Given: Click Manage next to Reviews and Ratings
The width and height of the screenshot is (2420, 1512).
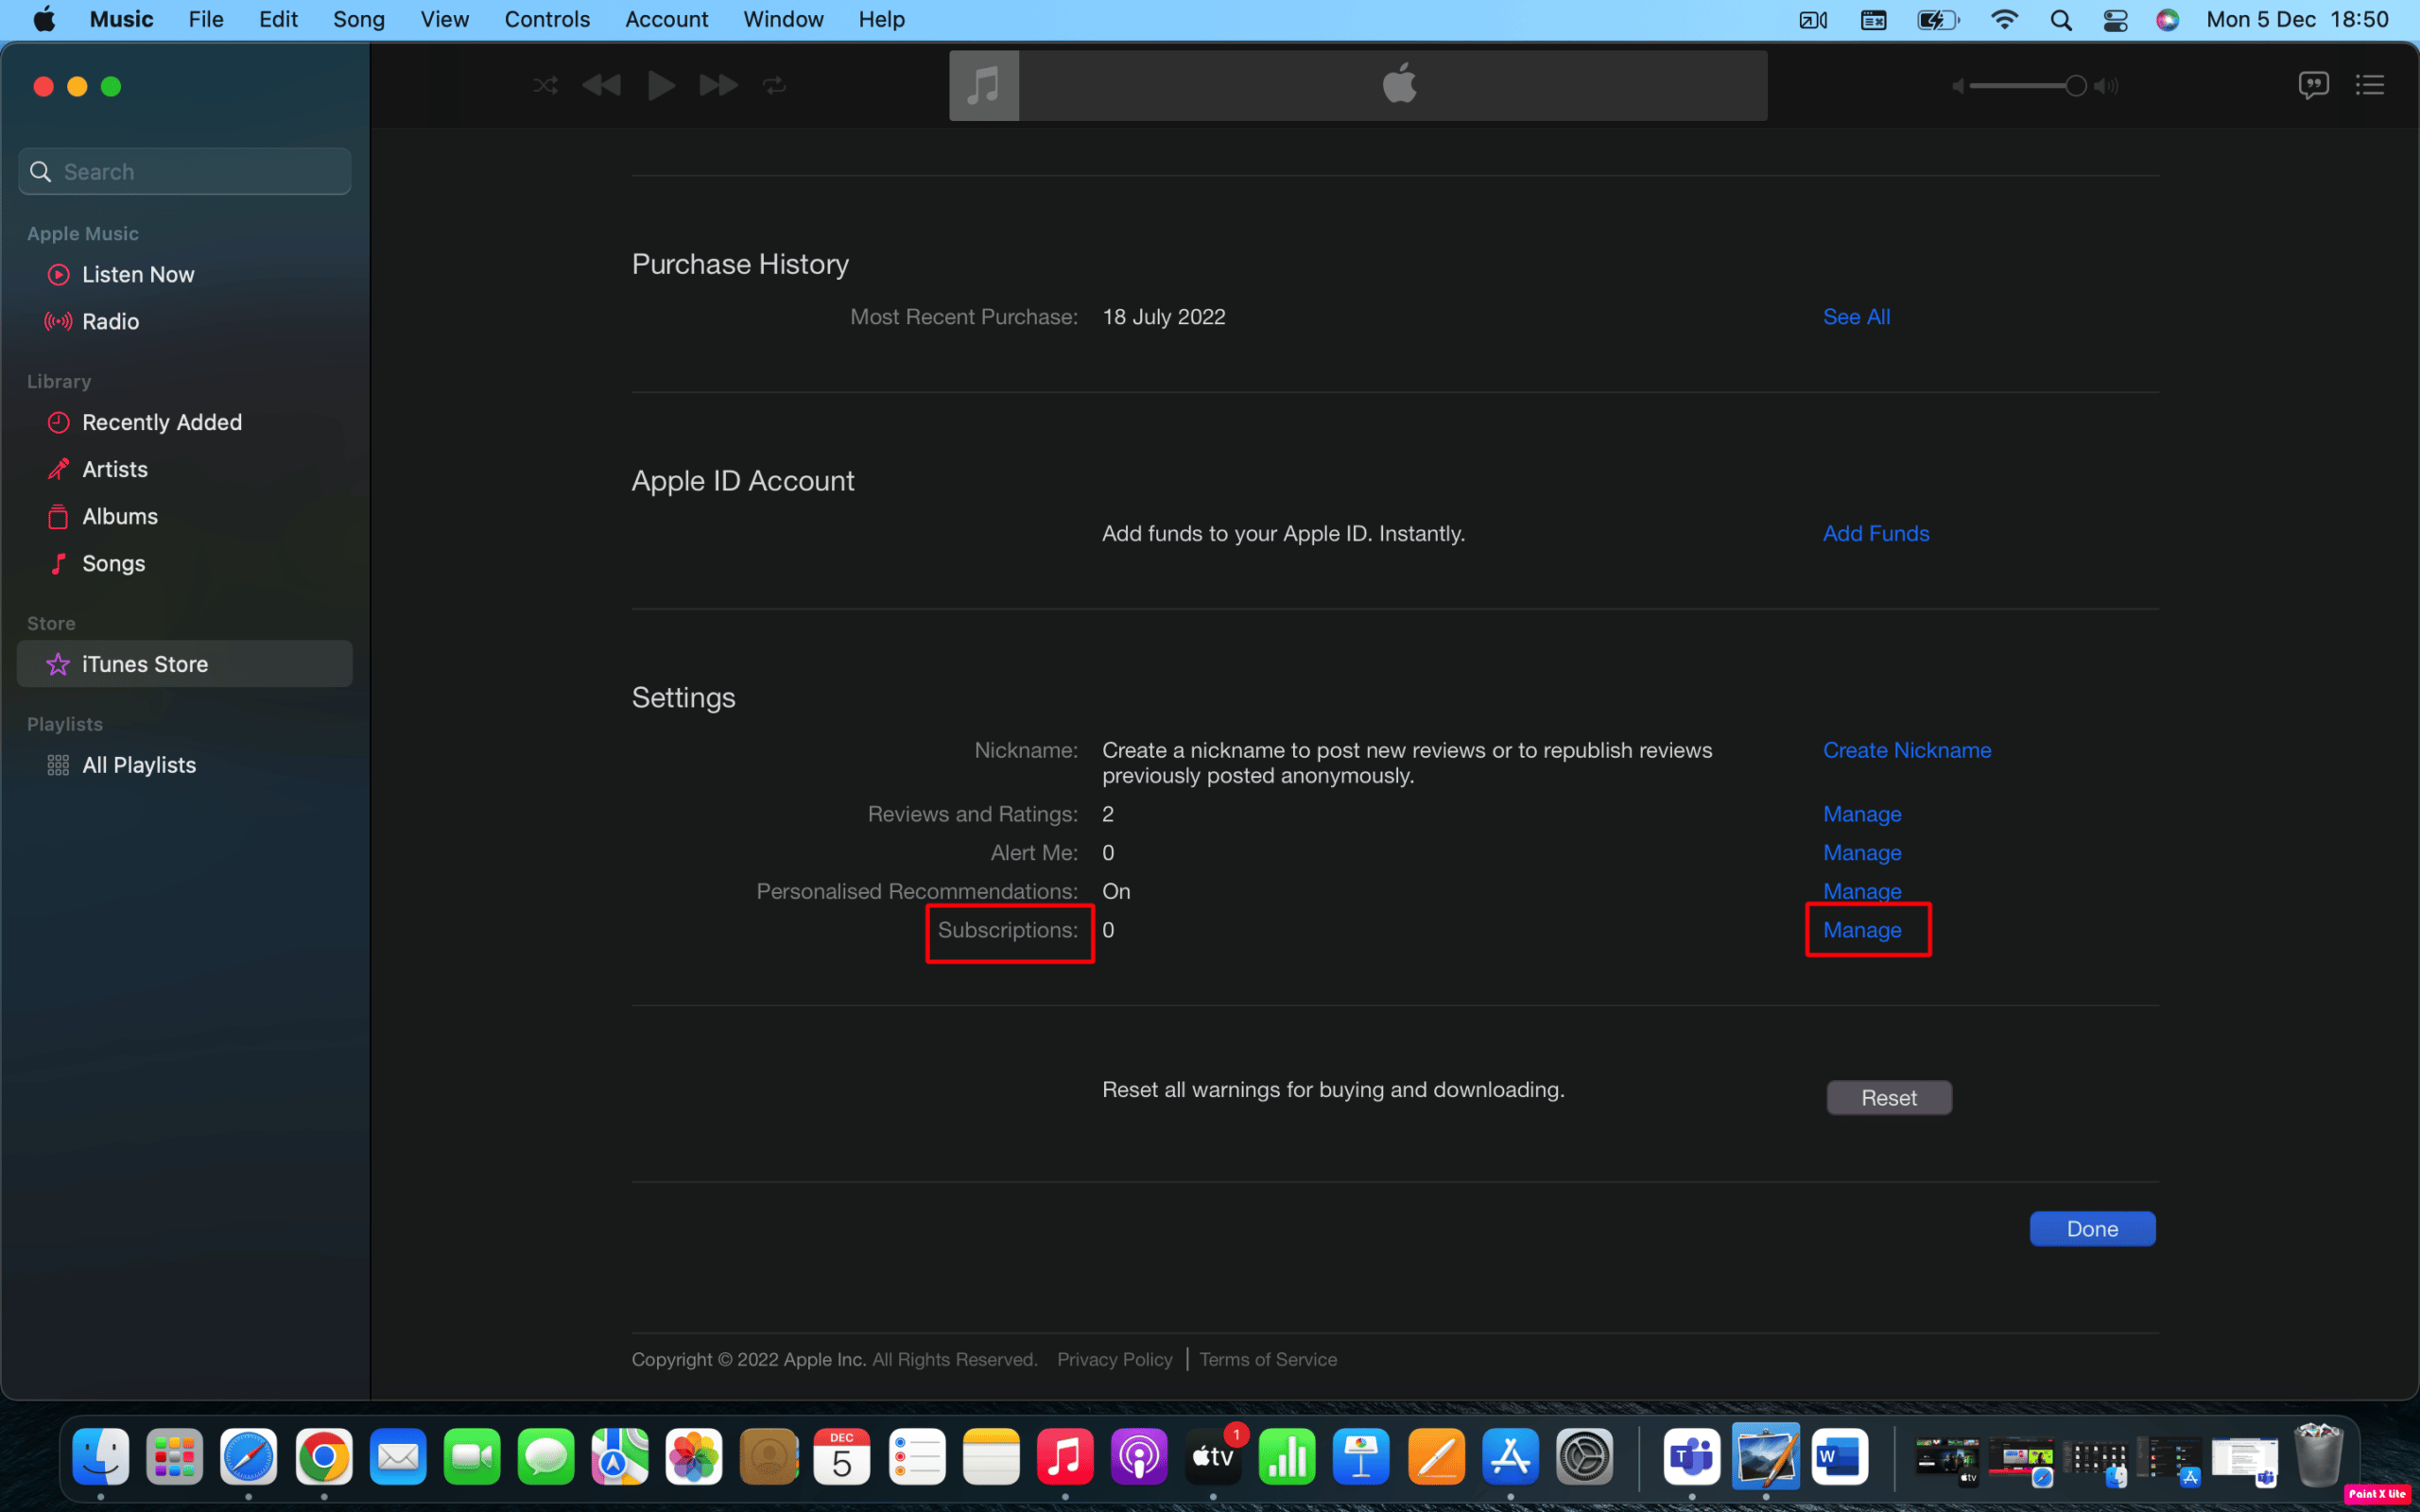Looking at the screenshot, I should pos(1860,814).
